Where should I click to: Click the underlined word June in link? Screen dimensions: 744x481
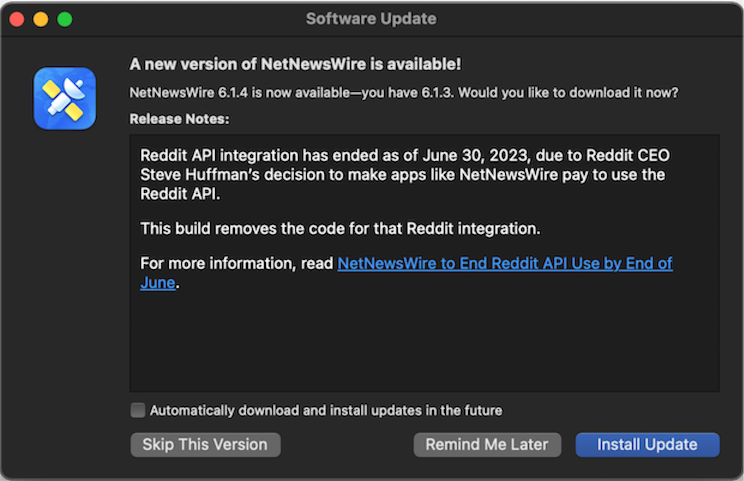[x=158, y=283]
